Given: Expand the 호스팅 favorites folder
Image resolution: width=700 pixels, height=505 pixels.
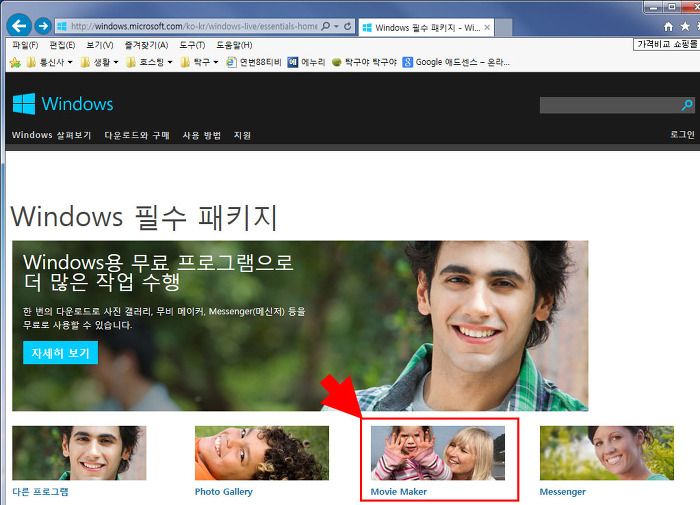Looking at the screenshot, I should click(x=149, y=62).
